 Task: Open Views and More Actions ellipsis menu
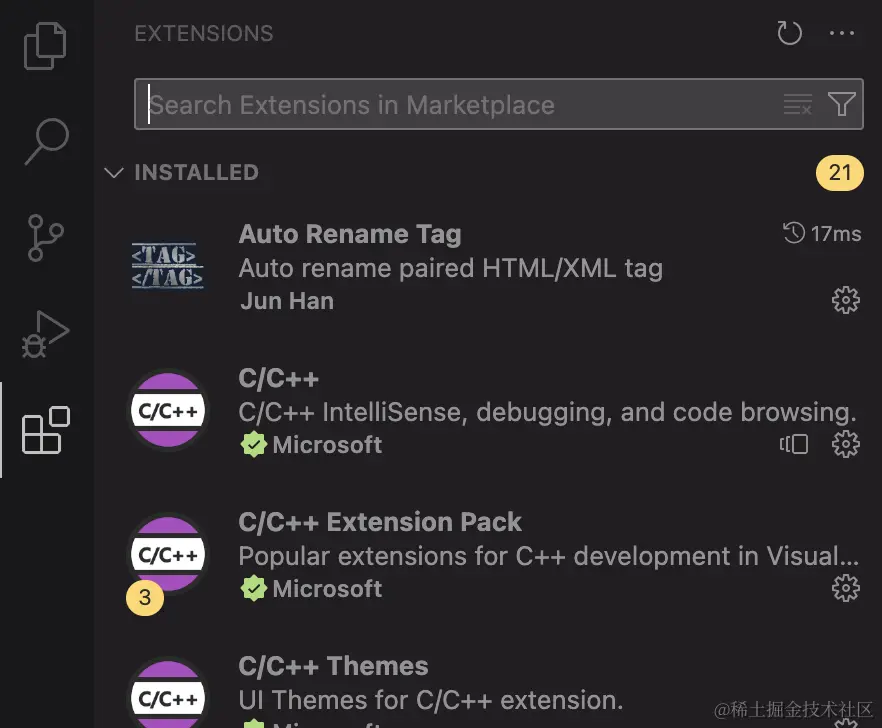click(843, 34)
